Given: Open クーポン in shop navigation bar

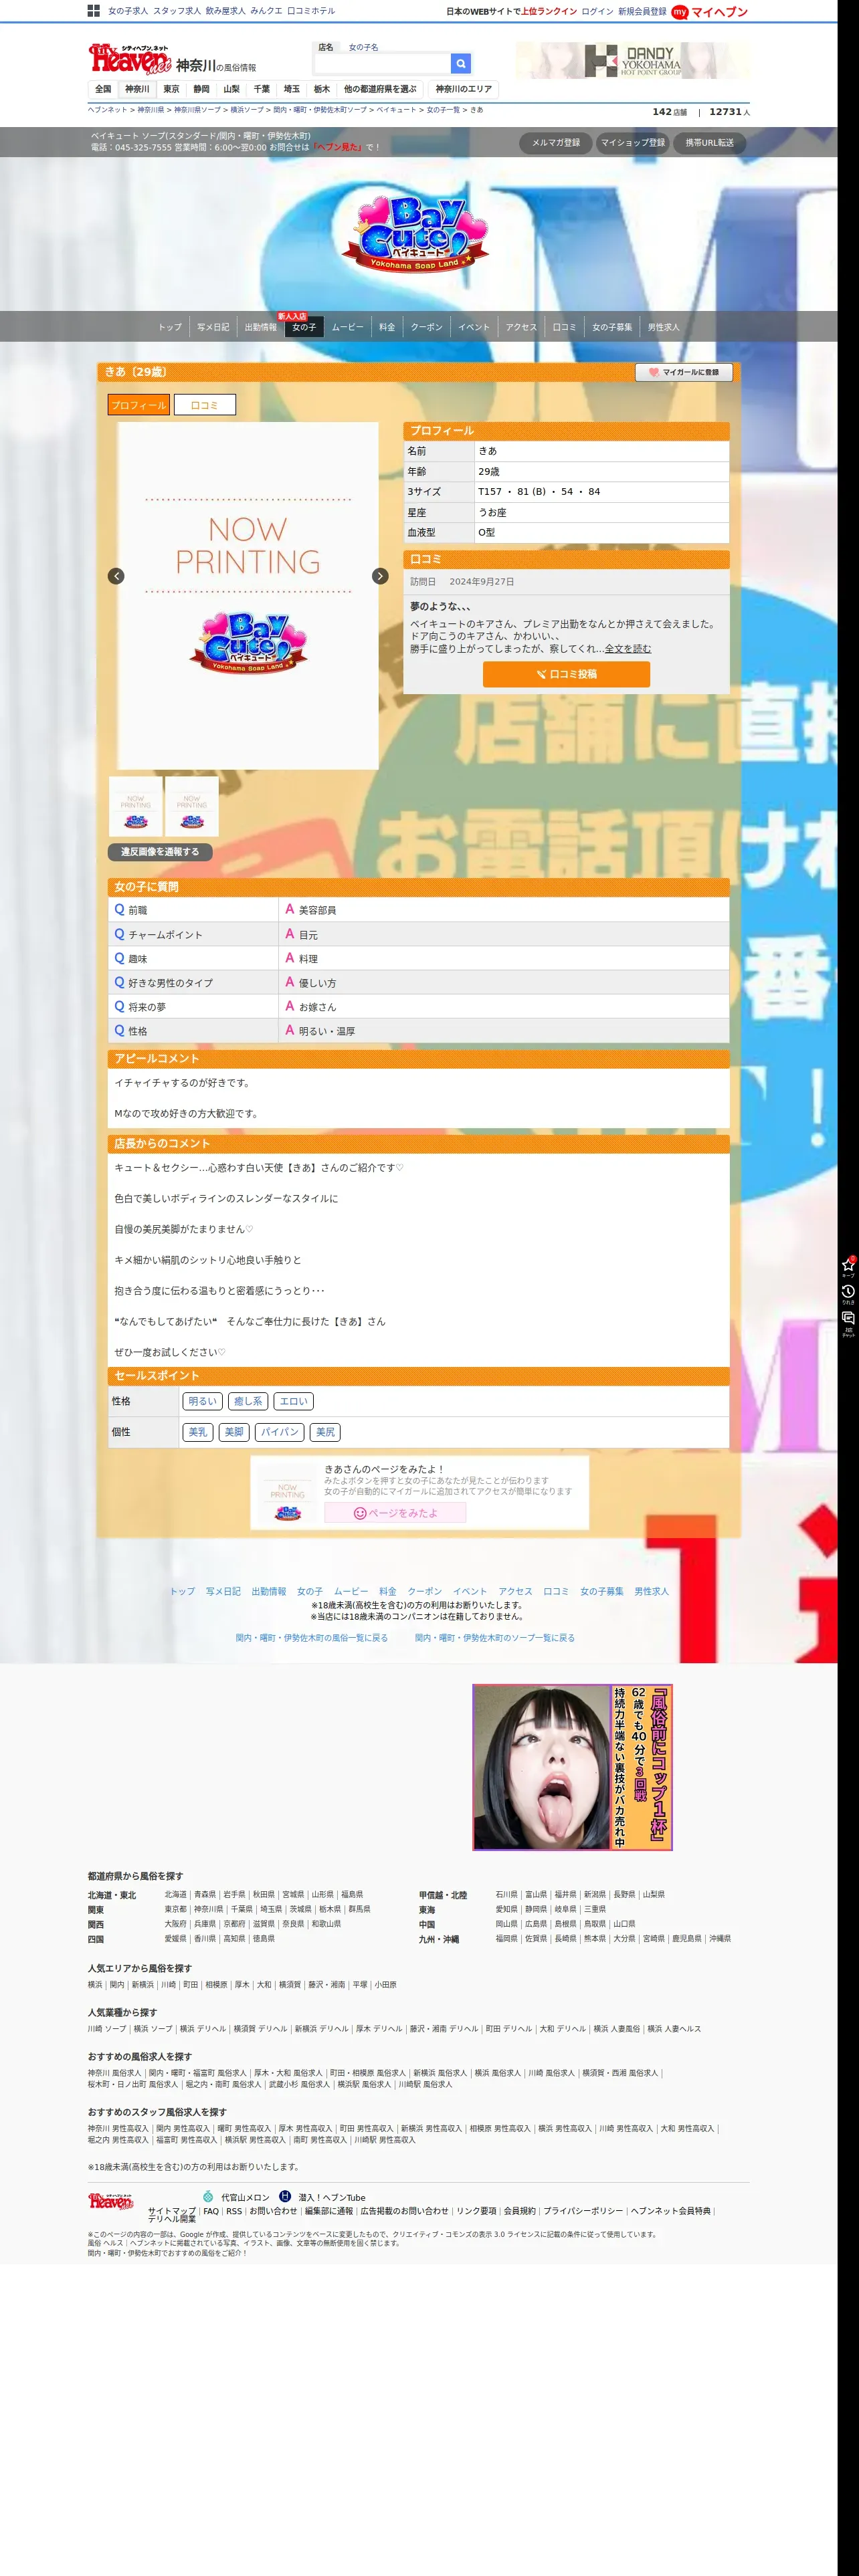Looking at the screenshot, I should coord(427,327).
